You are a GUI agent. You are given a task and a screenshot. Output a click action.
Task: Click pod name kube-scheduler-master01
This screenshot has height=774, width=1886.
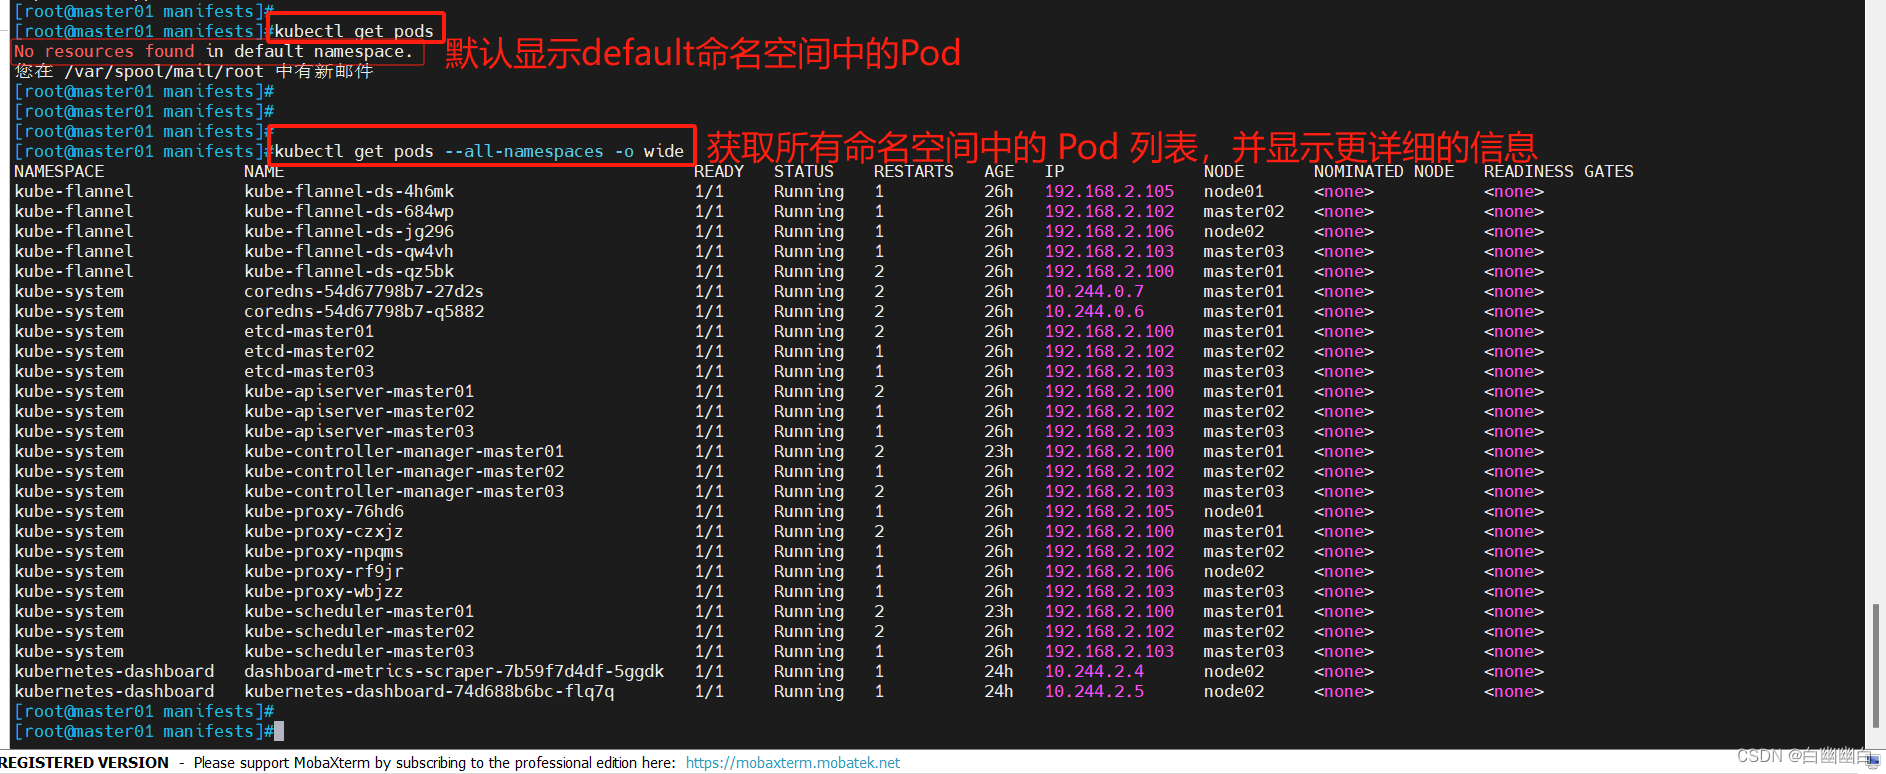(x=359, y=611)
